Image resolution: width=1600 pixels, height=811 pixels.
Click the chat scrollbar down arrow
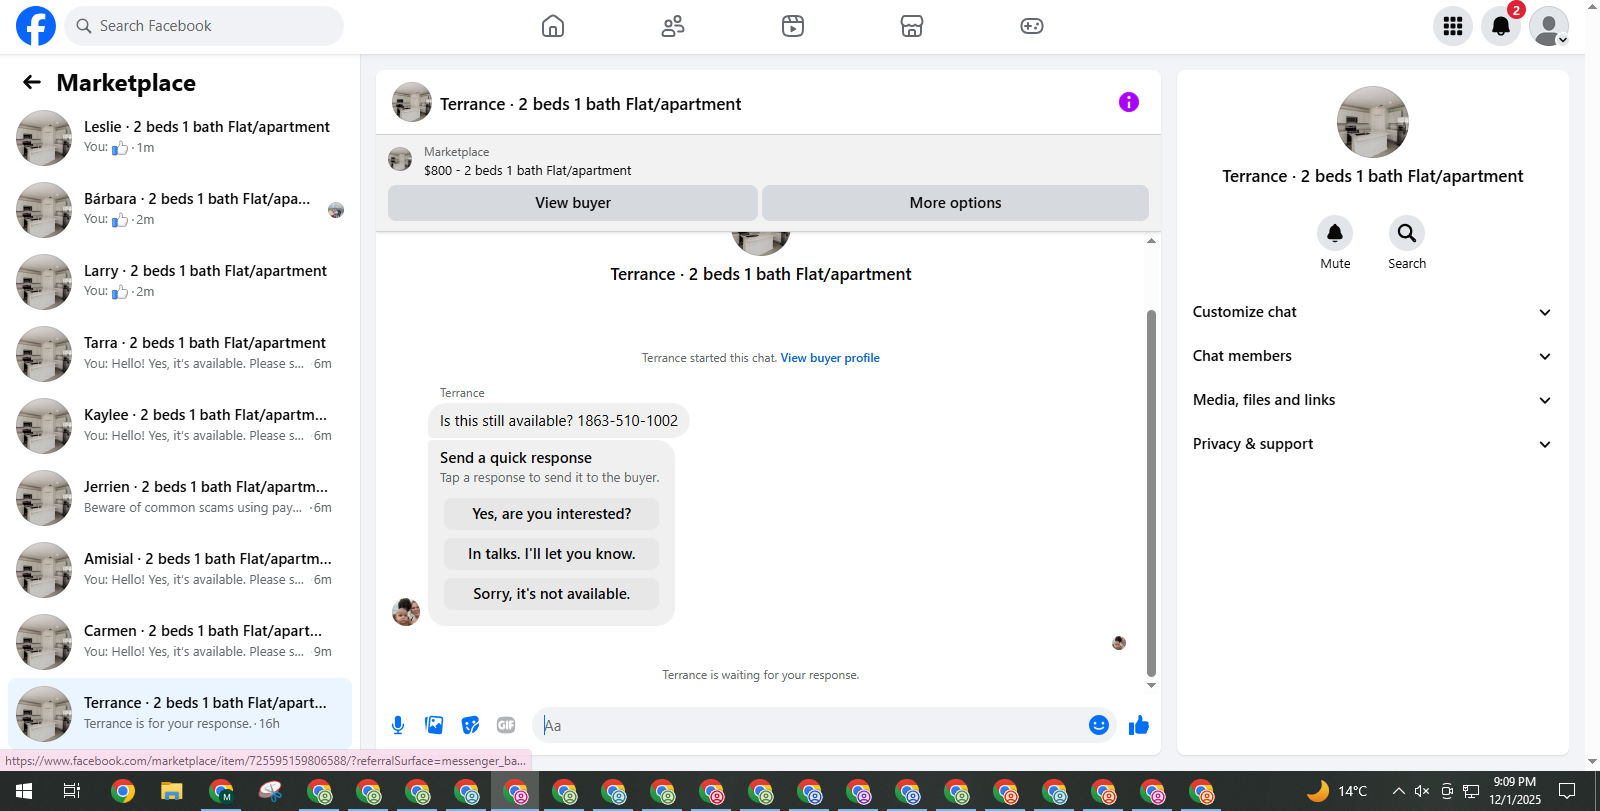[1151, 685]
